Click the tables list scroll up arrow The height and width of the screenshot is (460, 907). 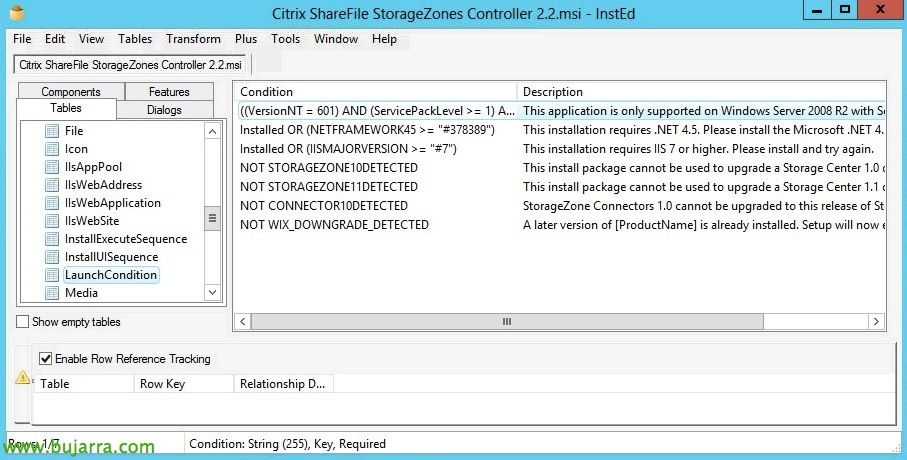pos(212,131)
